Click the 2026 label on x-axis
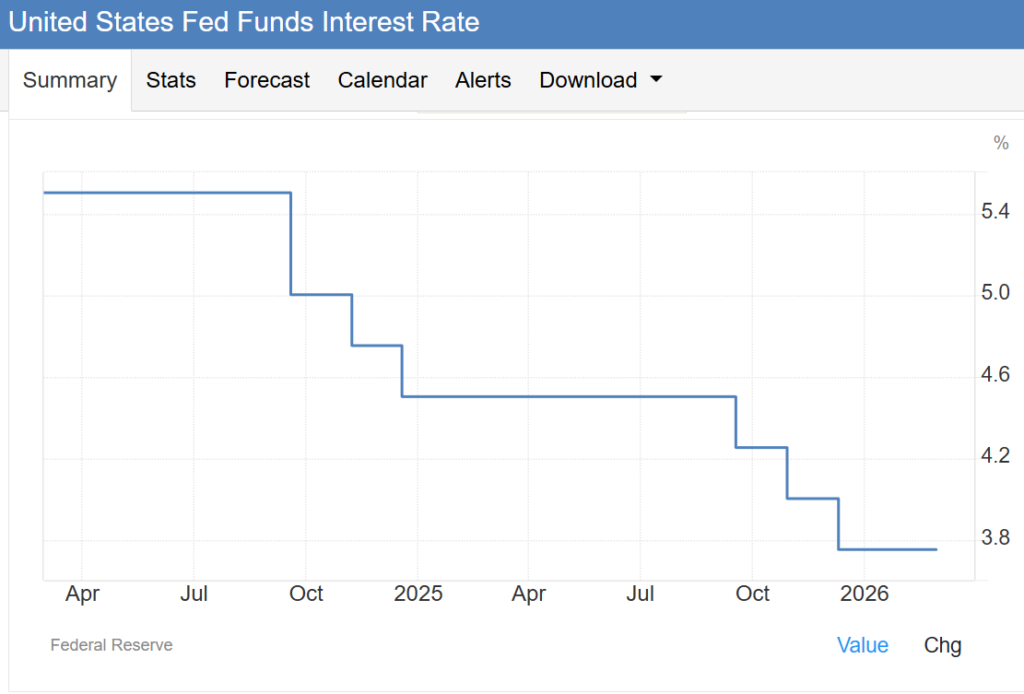This screenshot has width=1024, height=694. coord(864,594)
